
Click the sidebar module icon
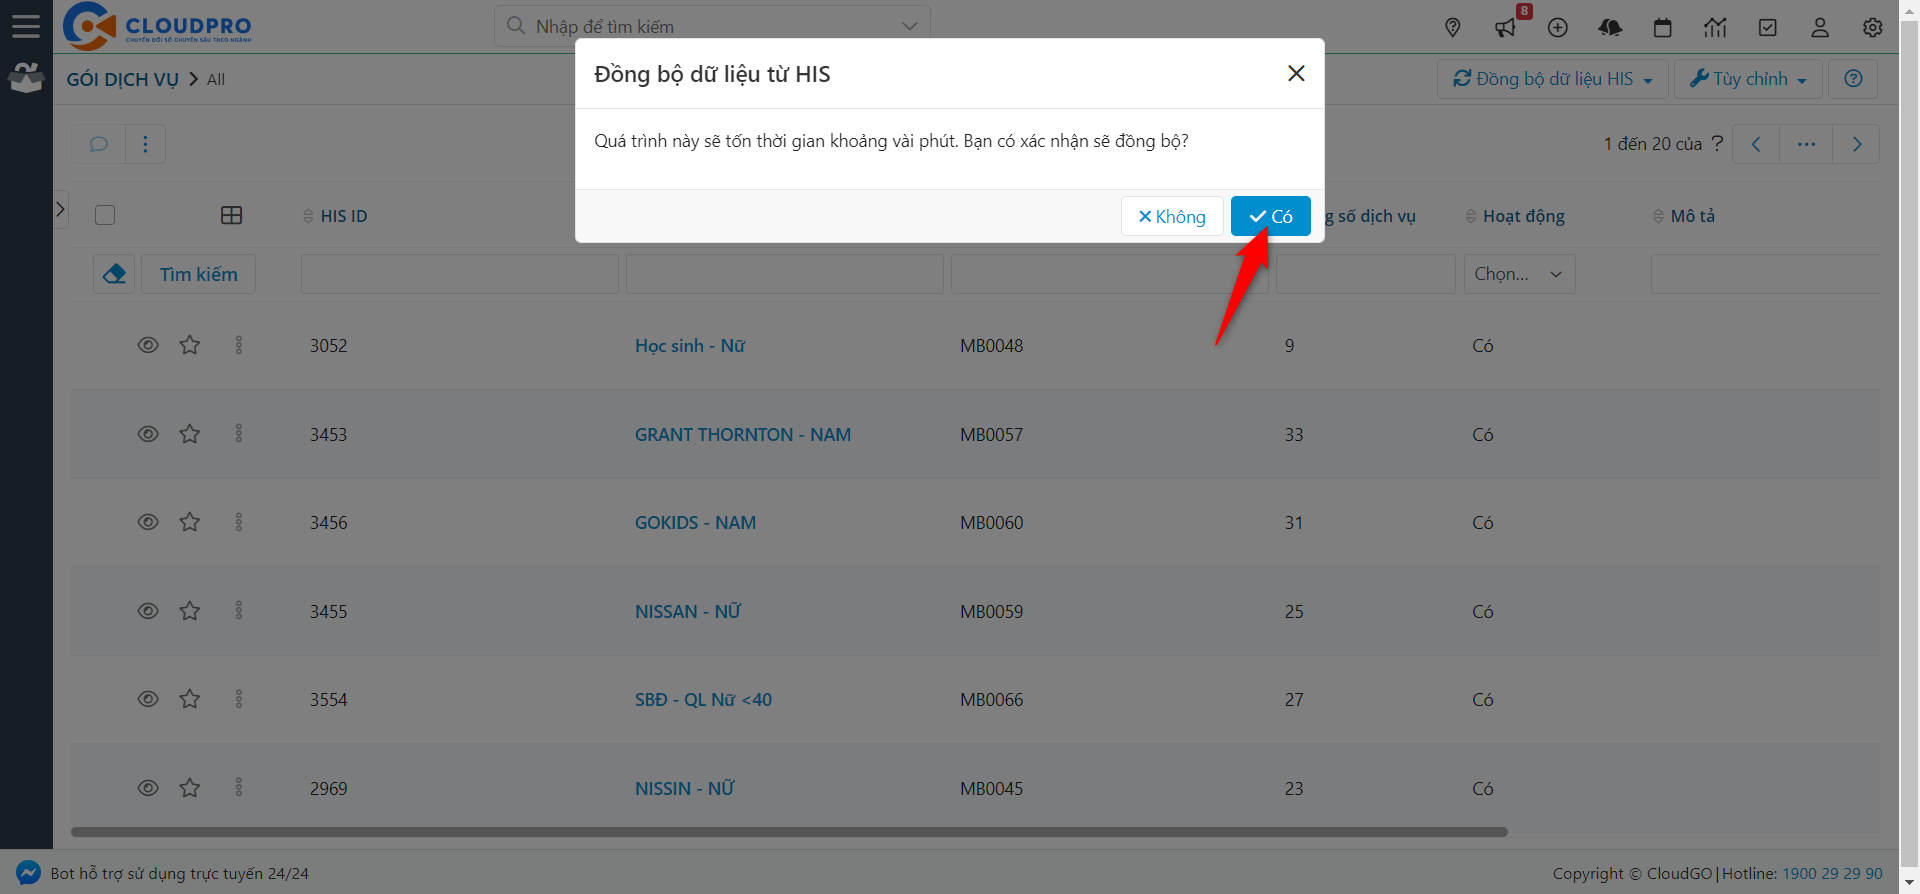tap(26, 78)
